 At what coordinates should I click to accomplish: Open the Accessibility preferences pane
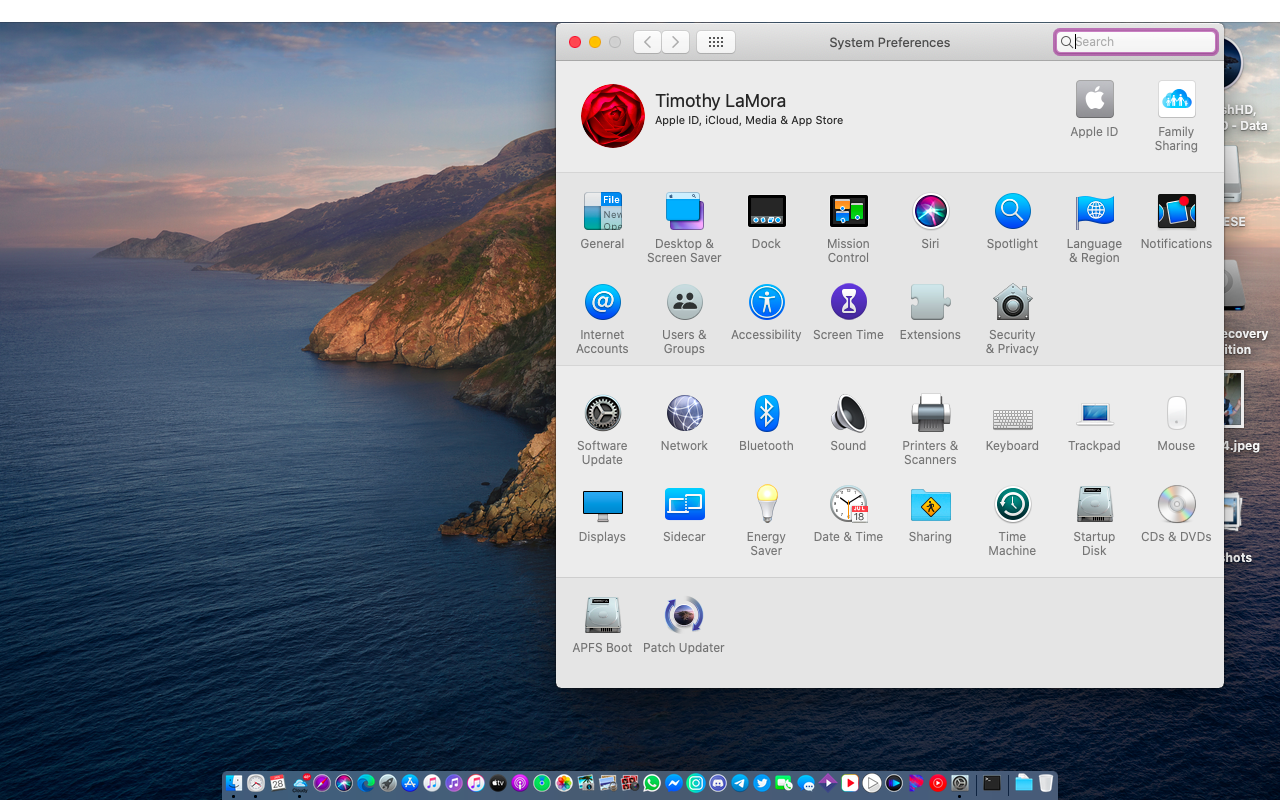[766, 312]
